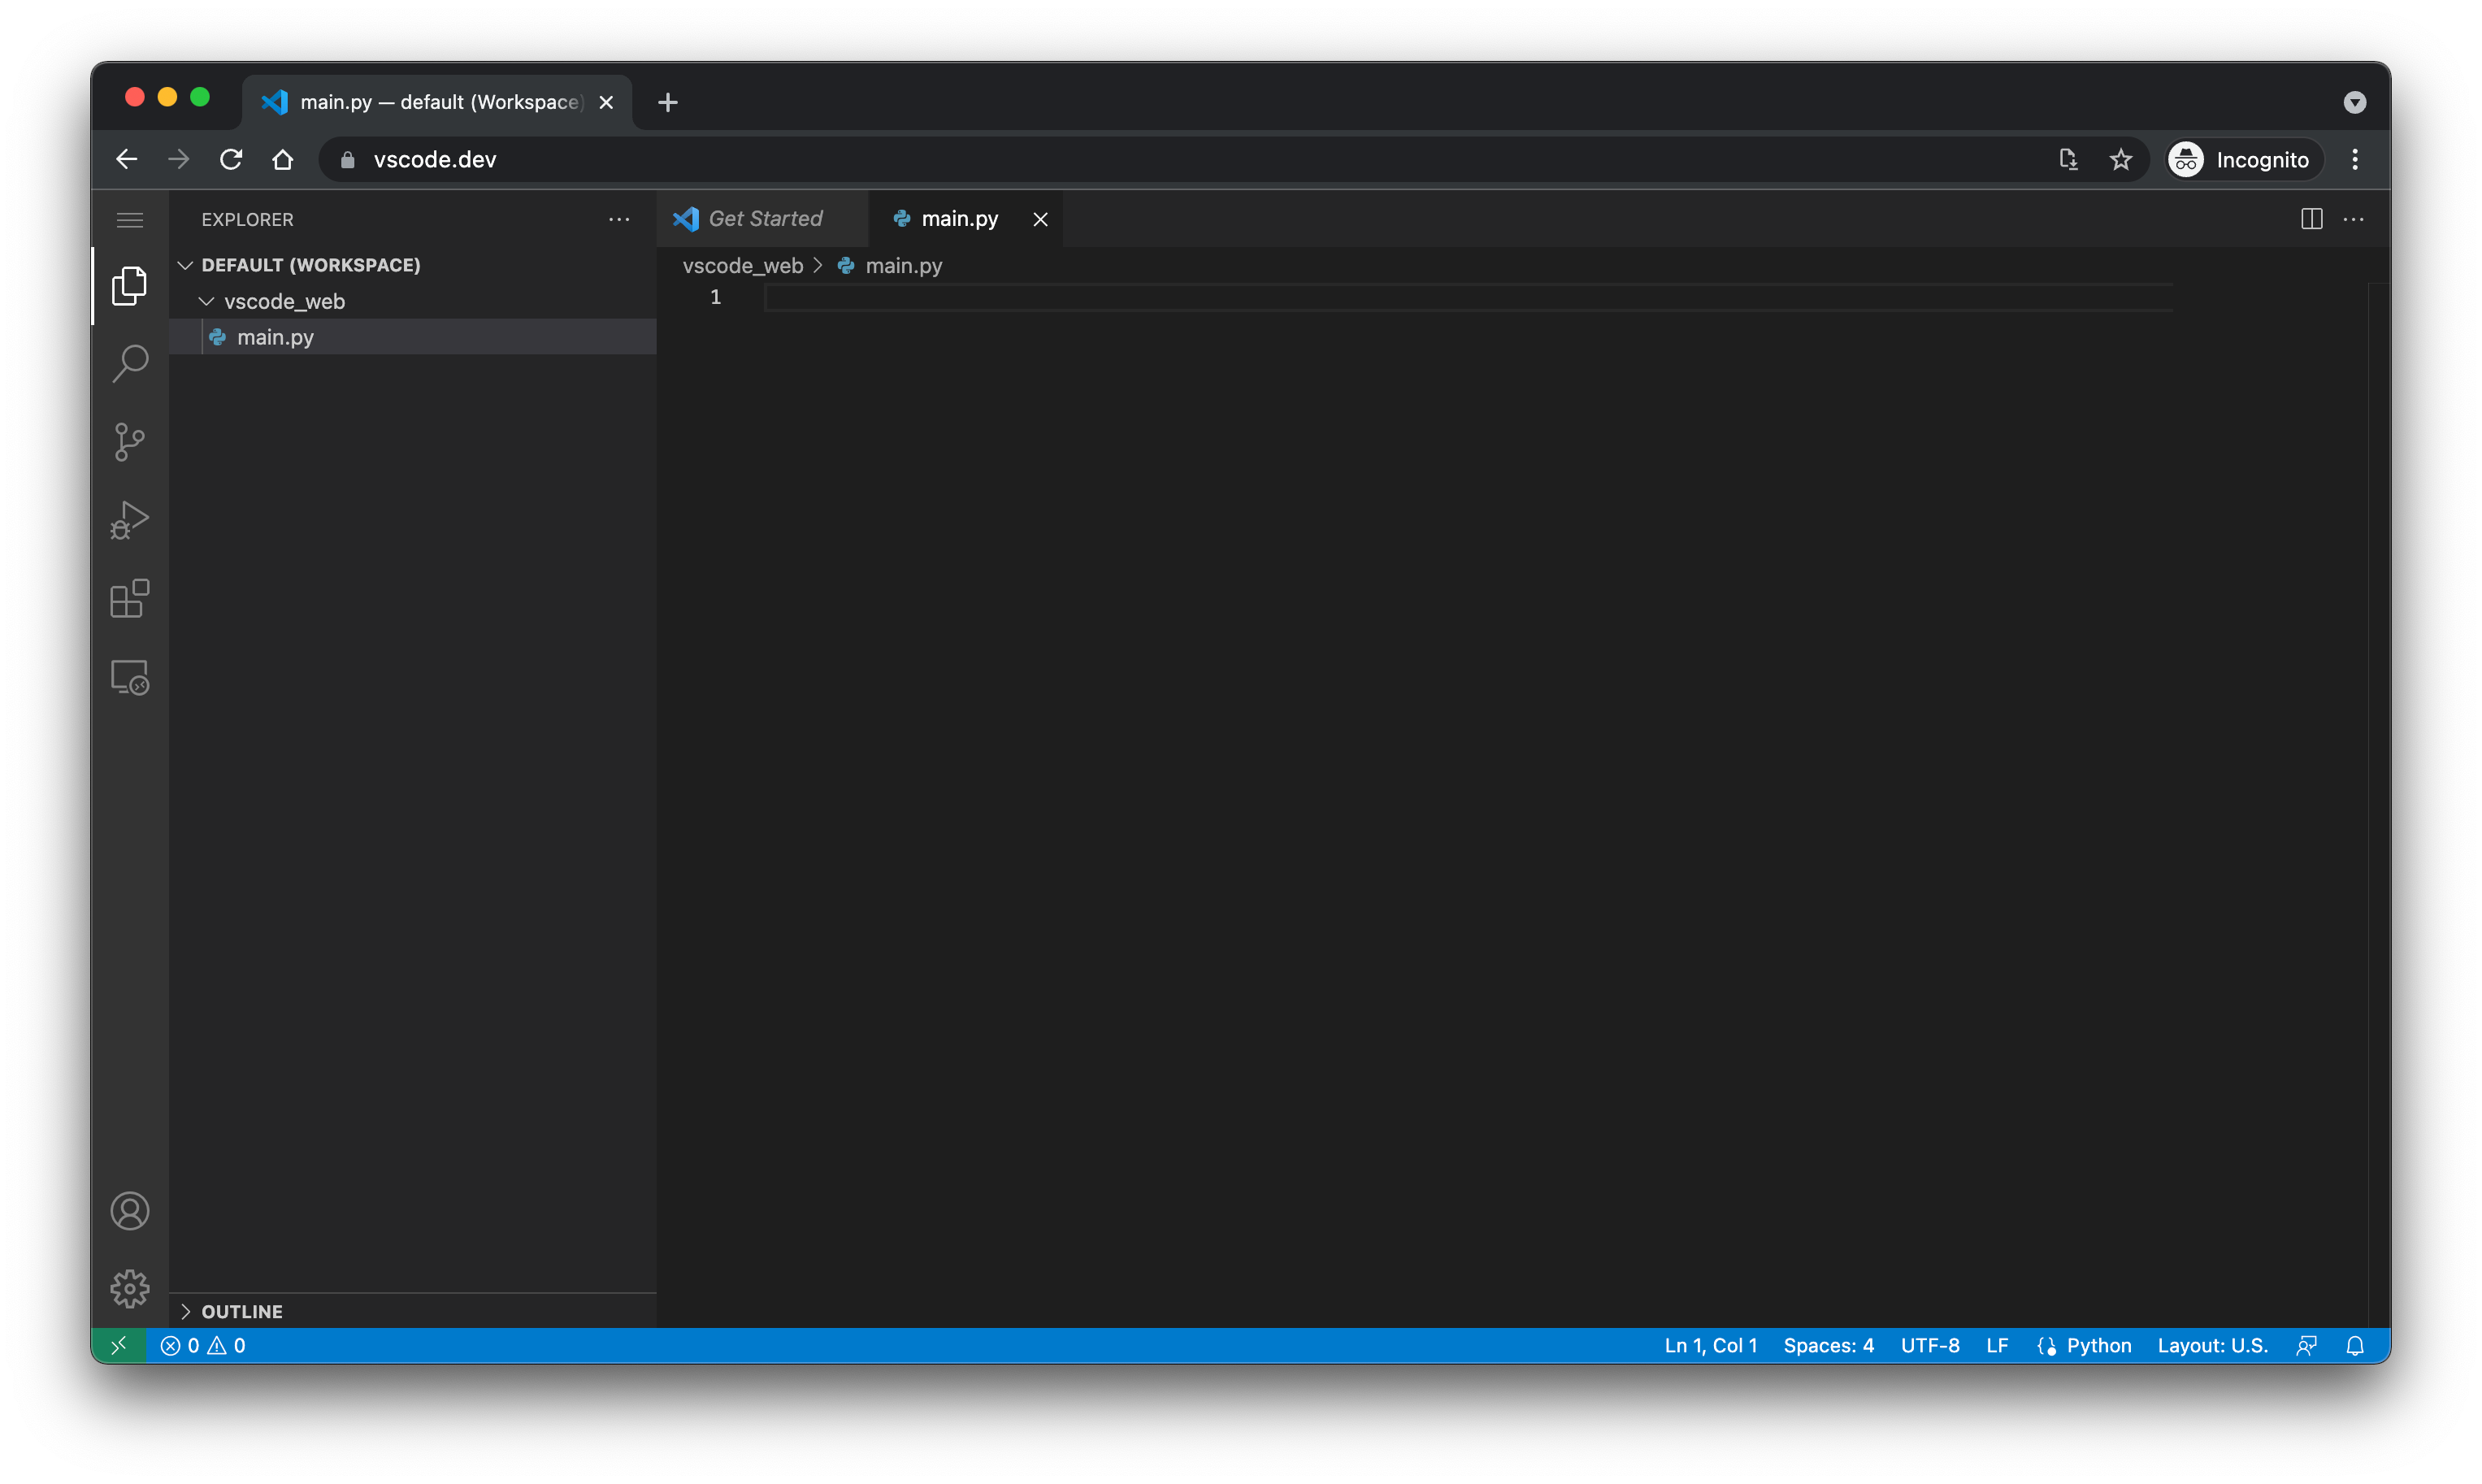Switch to the Get Started tab
2482x1484 pixels.
coord(764,219)
